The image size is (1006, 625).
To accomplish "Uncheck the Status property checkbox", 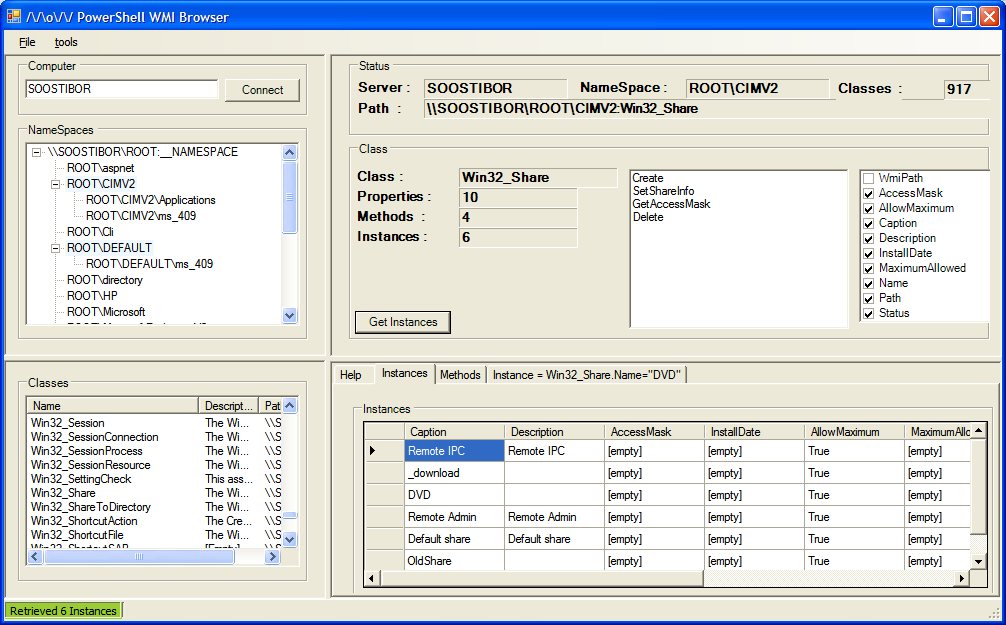I will tap(868, 313).
